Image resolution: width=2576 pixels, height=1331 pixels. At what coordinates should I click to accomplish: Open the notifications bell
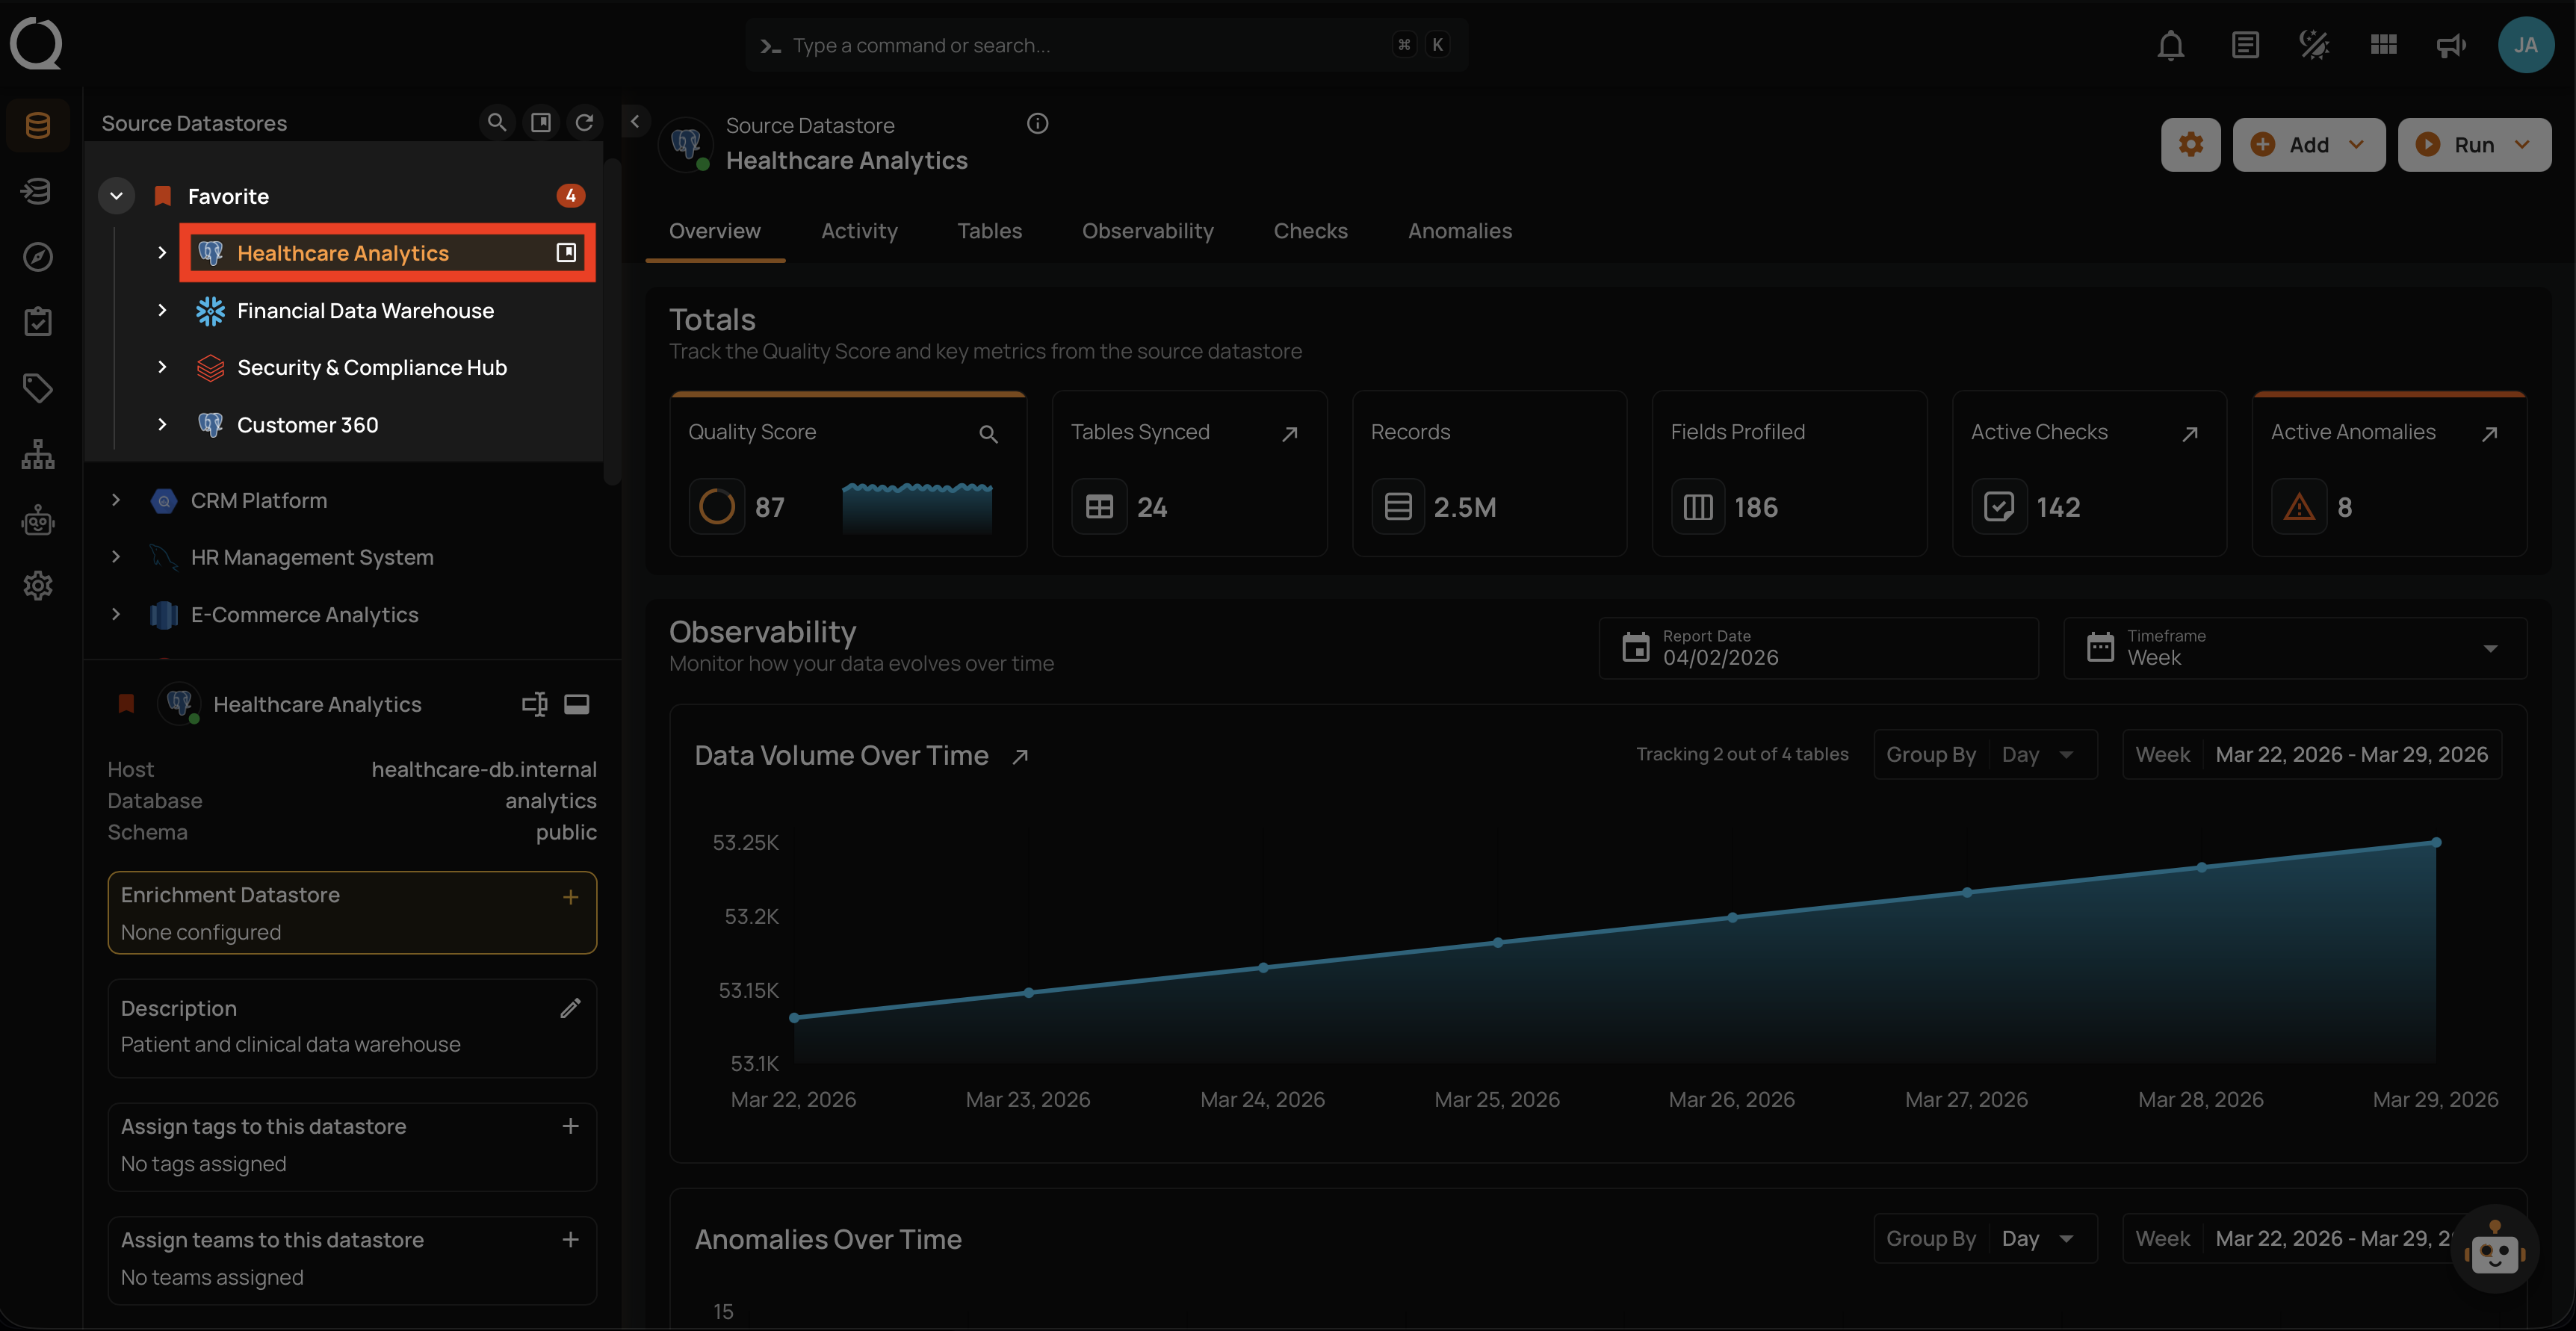point(2170,45)
